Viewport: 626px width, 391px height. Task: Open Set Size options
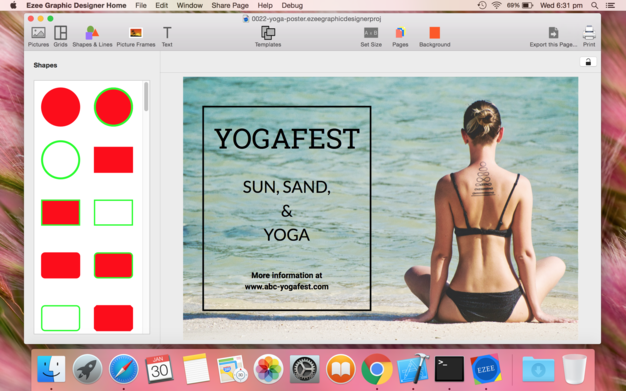coord(371,37)
